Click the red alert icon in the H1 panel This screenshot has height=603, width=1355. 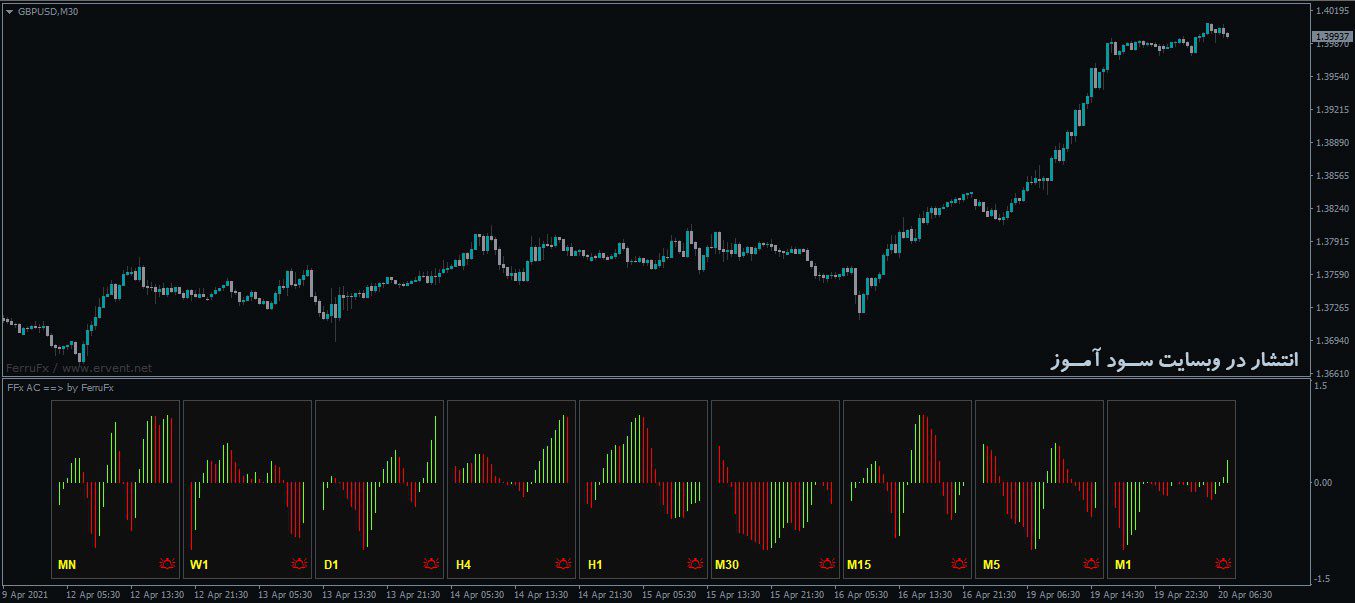tap(695, 565)
